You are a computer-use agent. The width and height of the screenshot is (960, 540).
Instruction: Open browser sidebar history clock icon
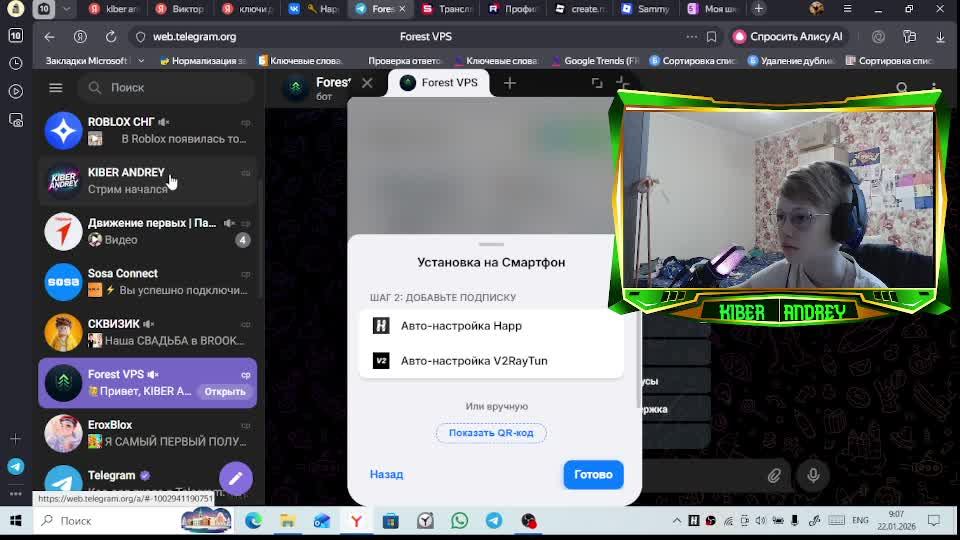pos(16,63)
